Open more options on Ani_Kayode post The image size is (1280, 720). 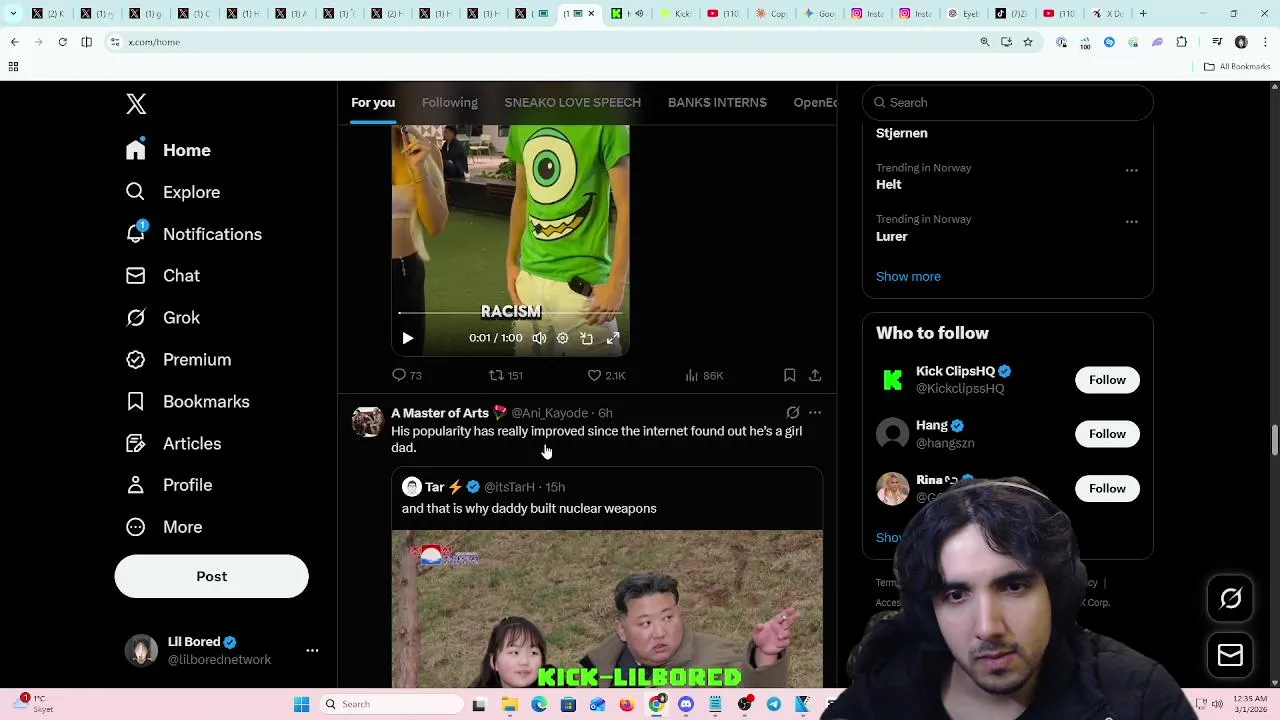(x=815, y=412)
